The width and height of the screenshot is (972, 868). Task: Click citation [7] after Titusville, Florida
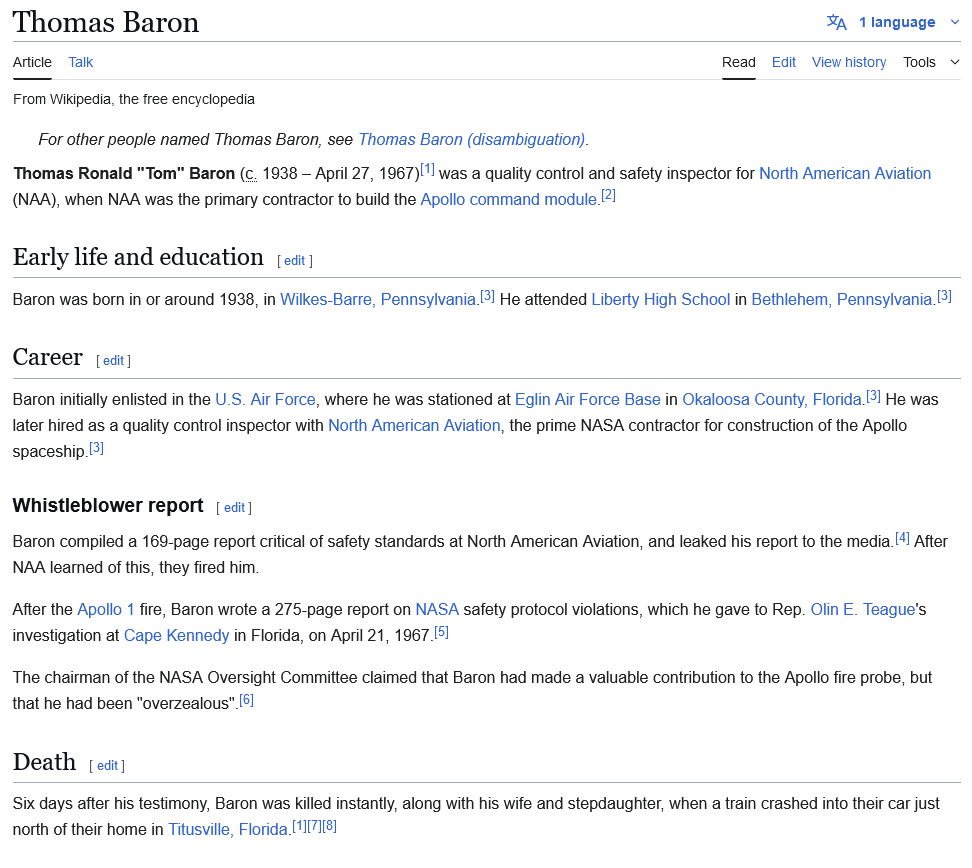pyautogui.click(x=314, y=826)
